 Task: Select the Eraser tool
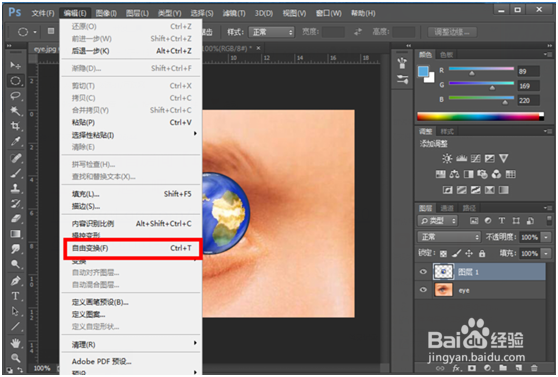pos(15,218)
